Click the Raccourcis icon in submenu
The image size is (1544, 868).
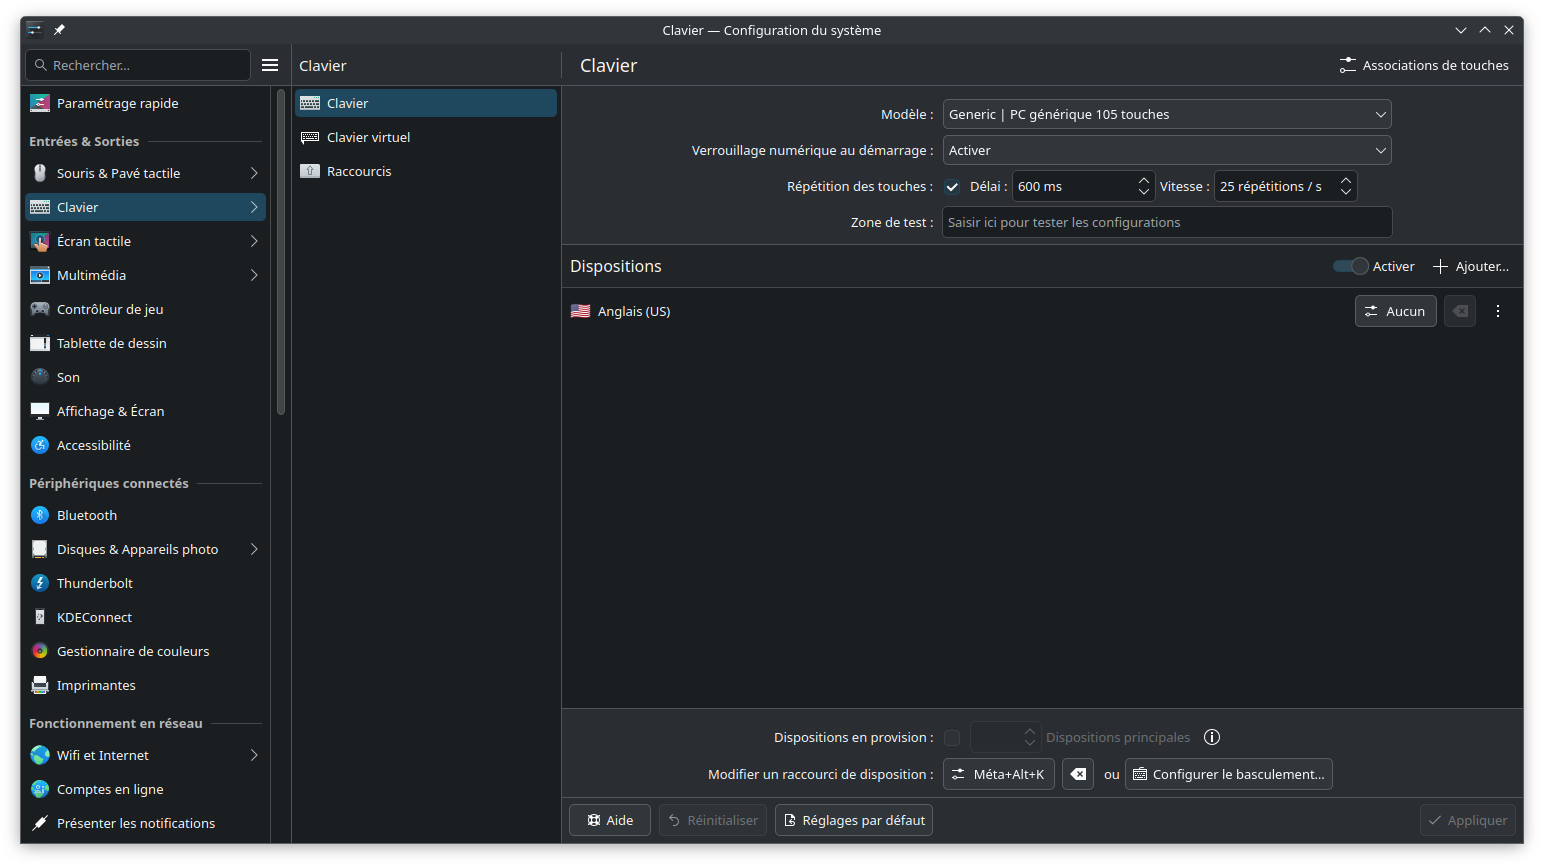tap(310, 171)
